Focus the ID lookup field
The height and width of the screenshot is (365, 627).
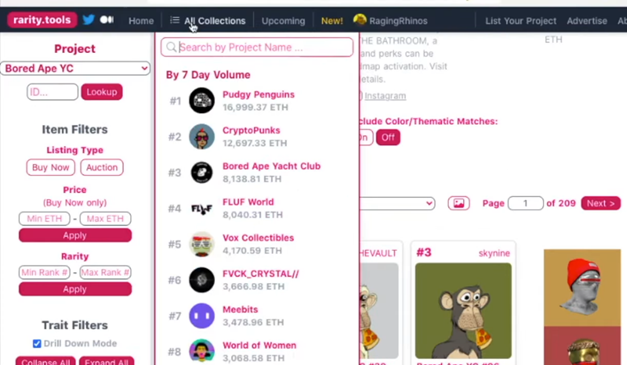(52, 92)
